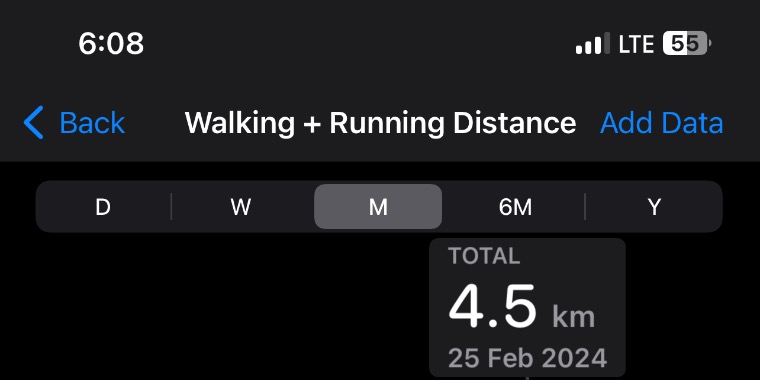Tap the TOTAL label in the callout

[x=484, y=256]
